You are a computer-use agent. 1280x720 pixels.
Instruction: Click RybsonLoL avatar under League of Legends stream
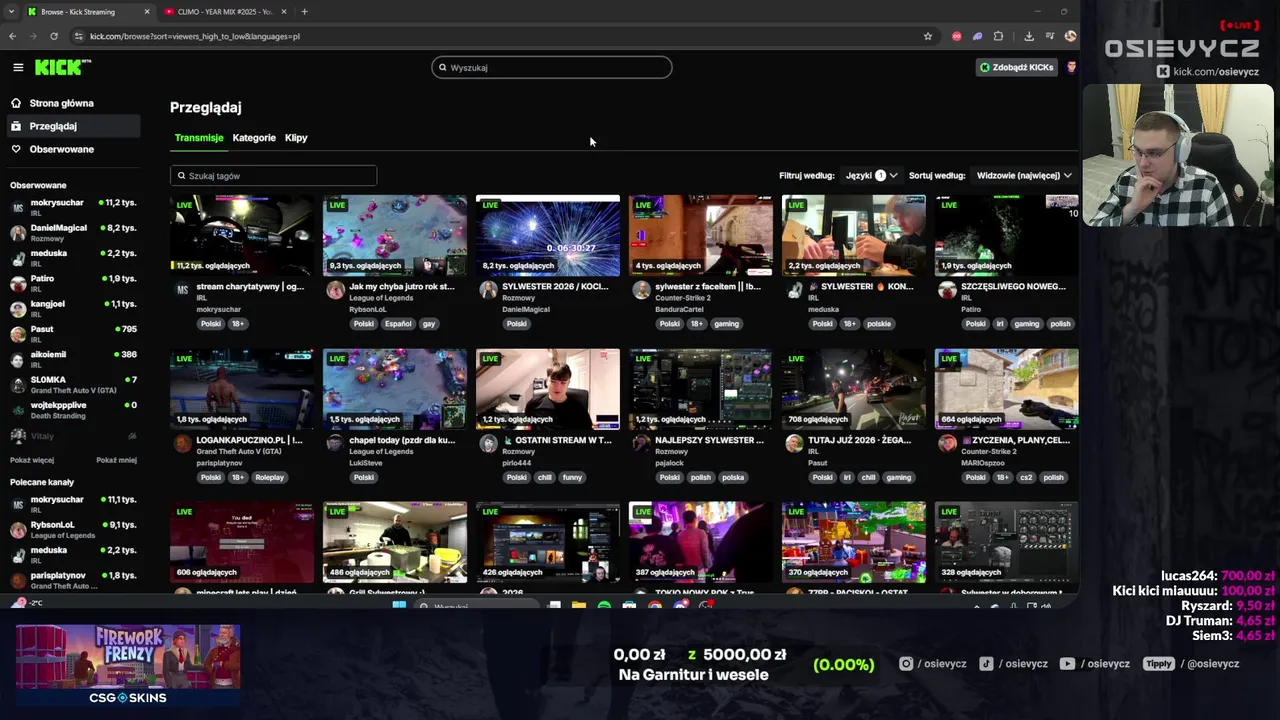(x=336, y=290)
